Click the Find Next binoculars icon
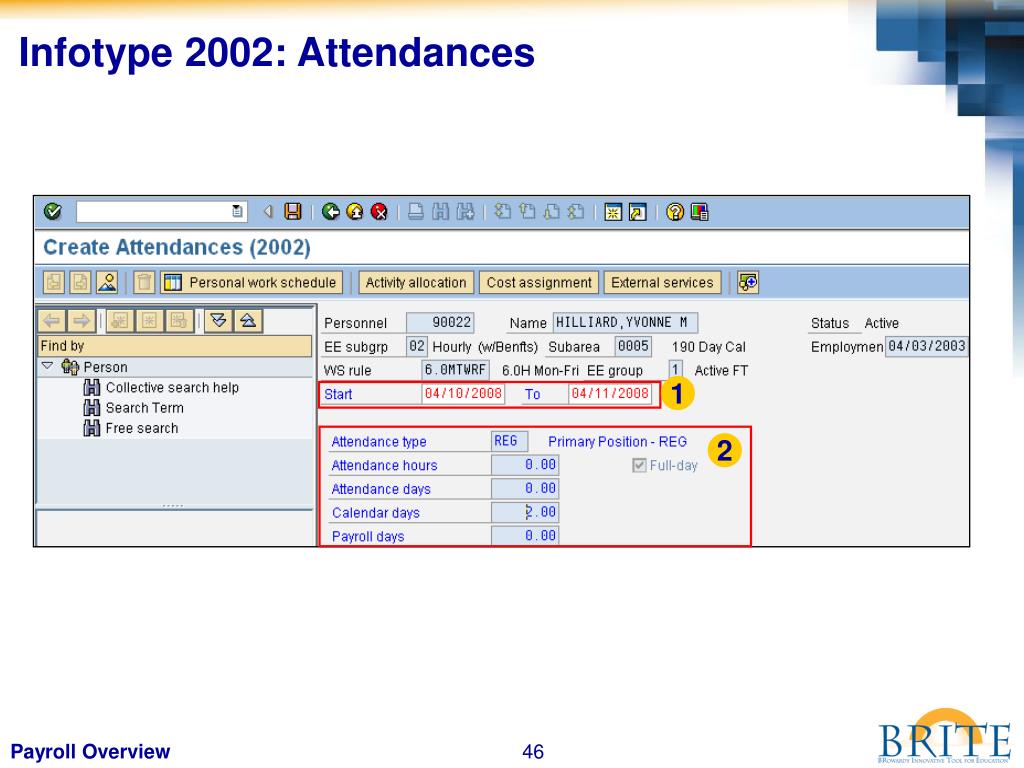Image resolution: width=1024 pixels, height=768 pixels. tap(465, 212)
